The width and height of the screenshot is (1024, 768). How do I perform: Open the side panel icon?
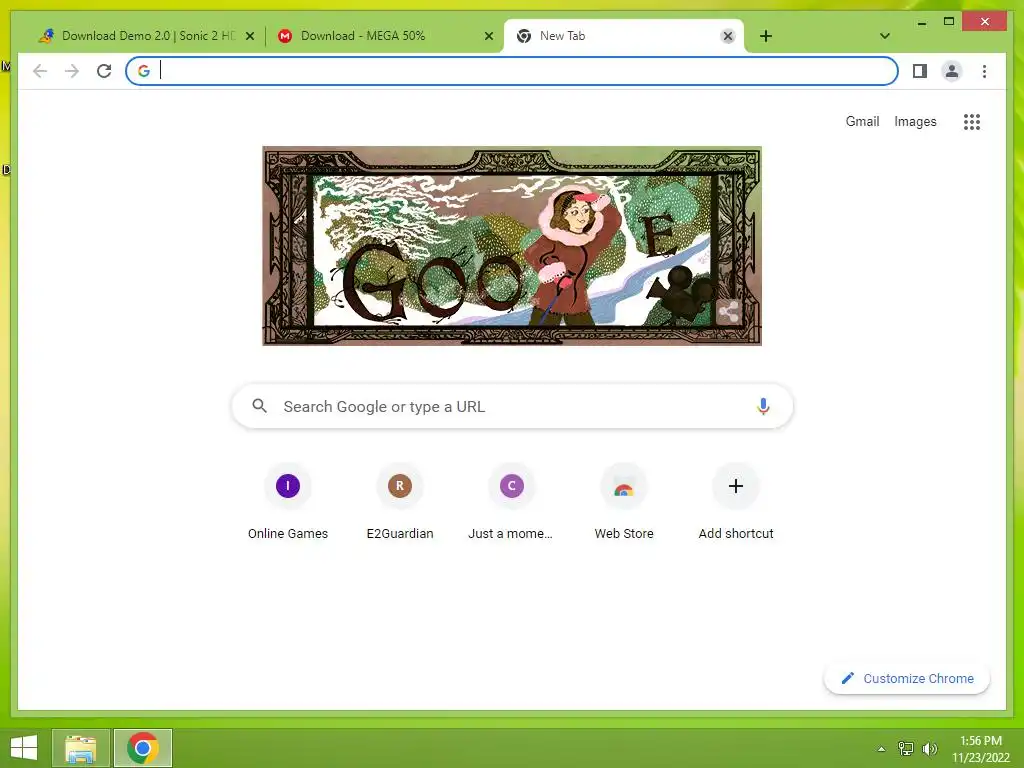920,71
